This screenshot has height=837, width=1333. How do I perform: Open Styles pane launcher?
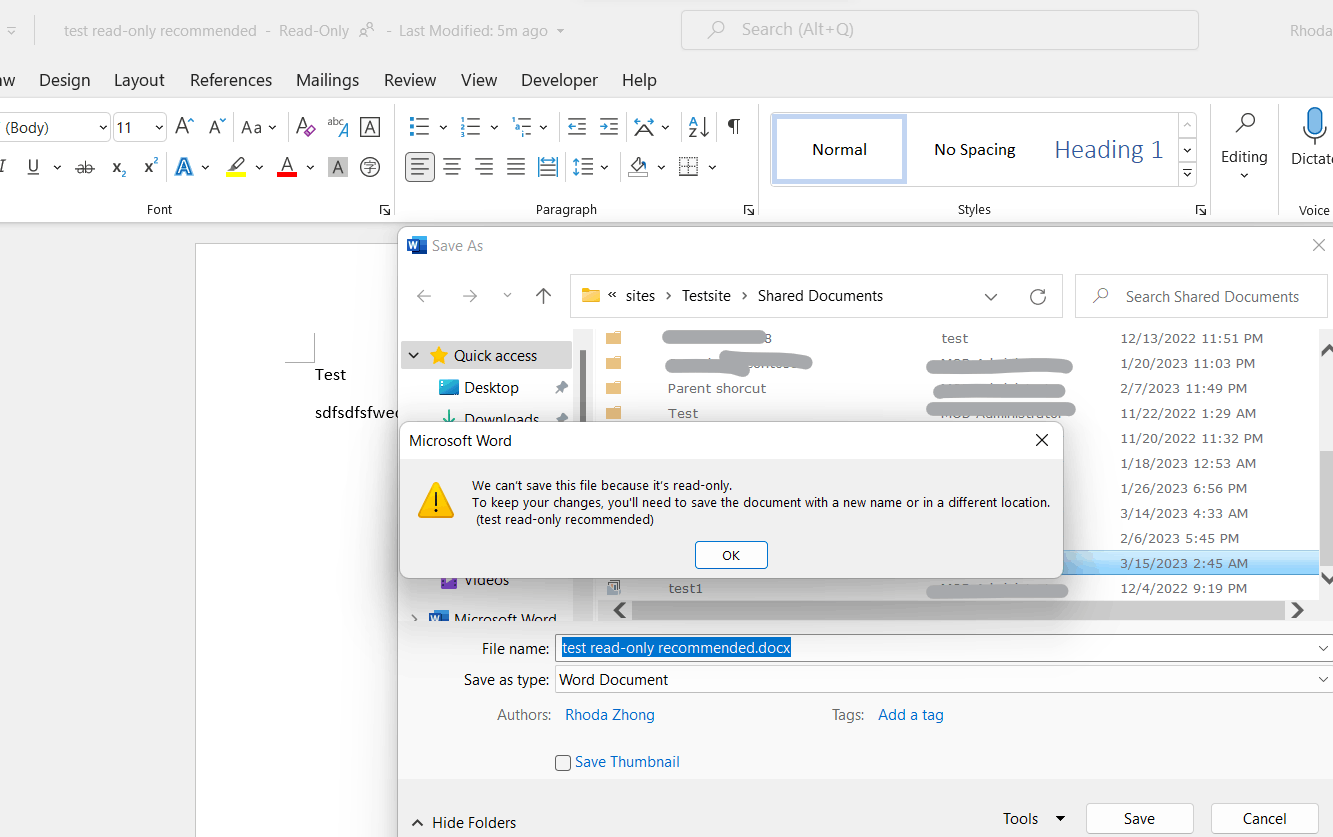click(x=1201, y=210)
